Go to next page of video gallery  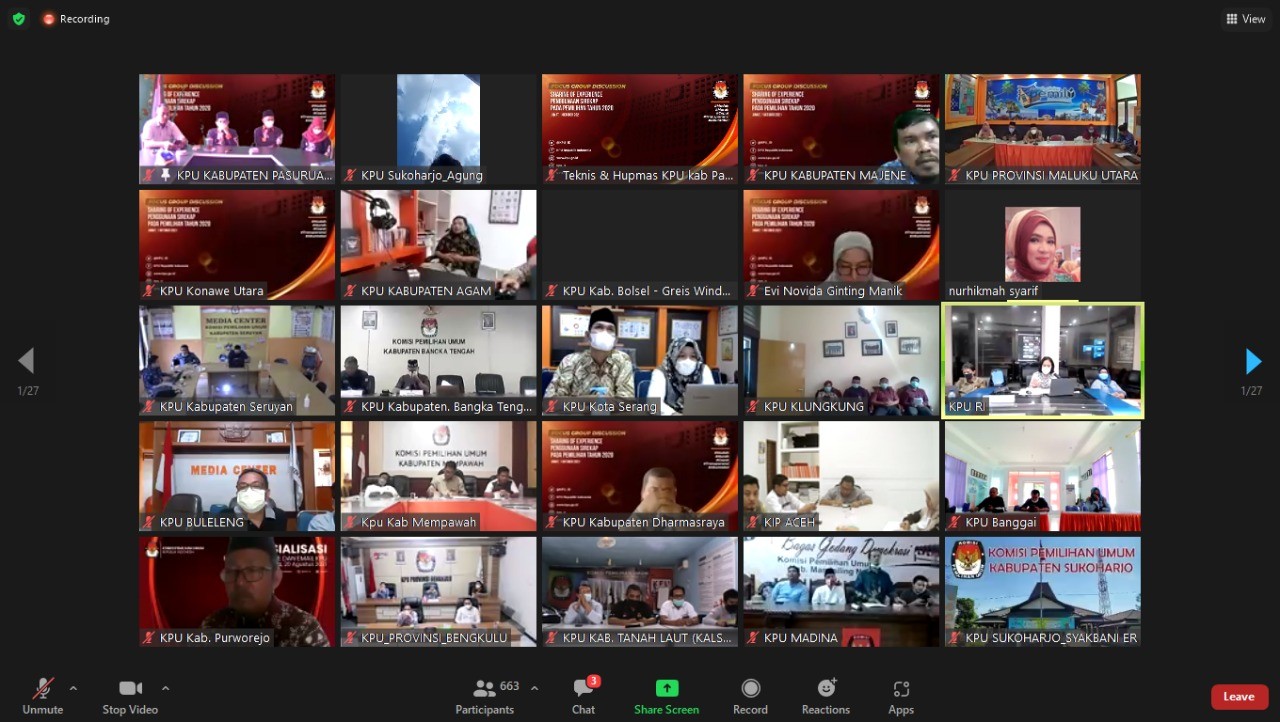pos(1253,361)
